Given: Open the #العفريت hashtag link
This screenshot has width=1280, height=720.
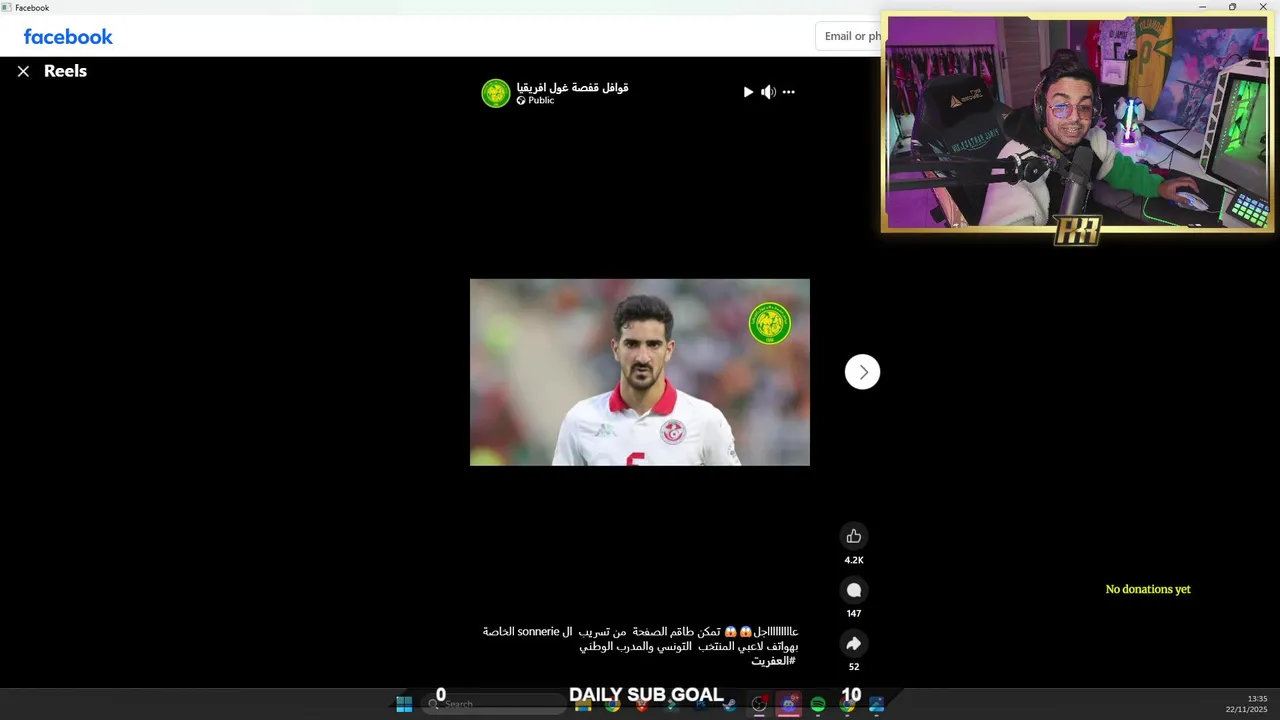Looking at the screenshot, I should click(774, 661).
